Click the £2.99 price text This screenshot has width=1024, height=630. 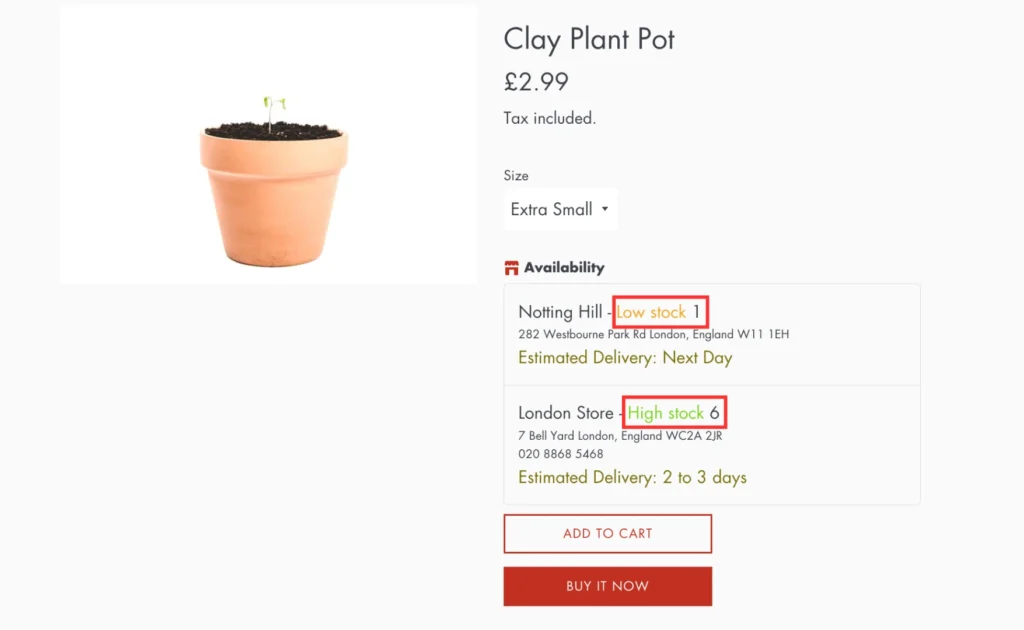(x=536, y=82)
